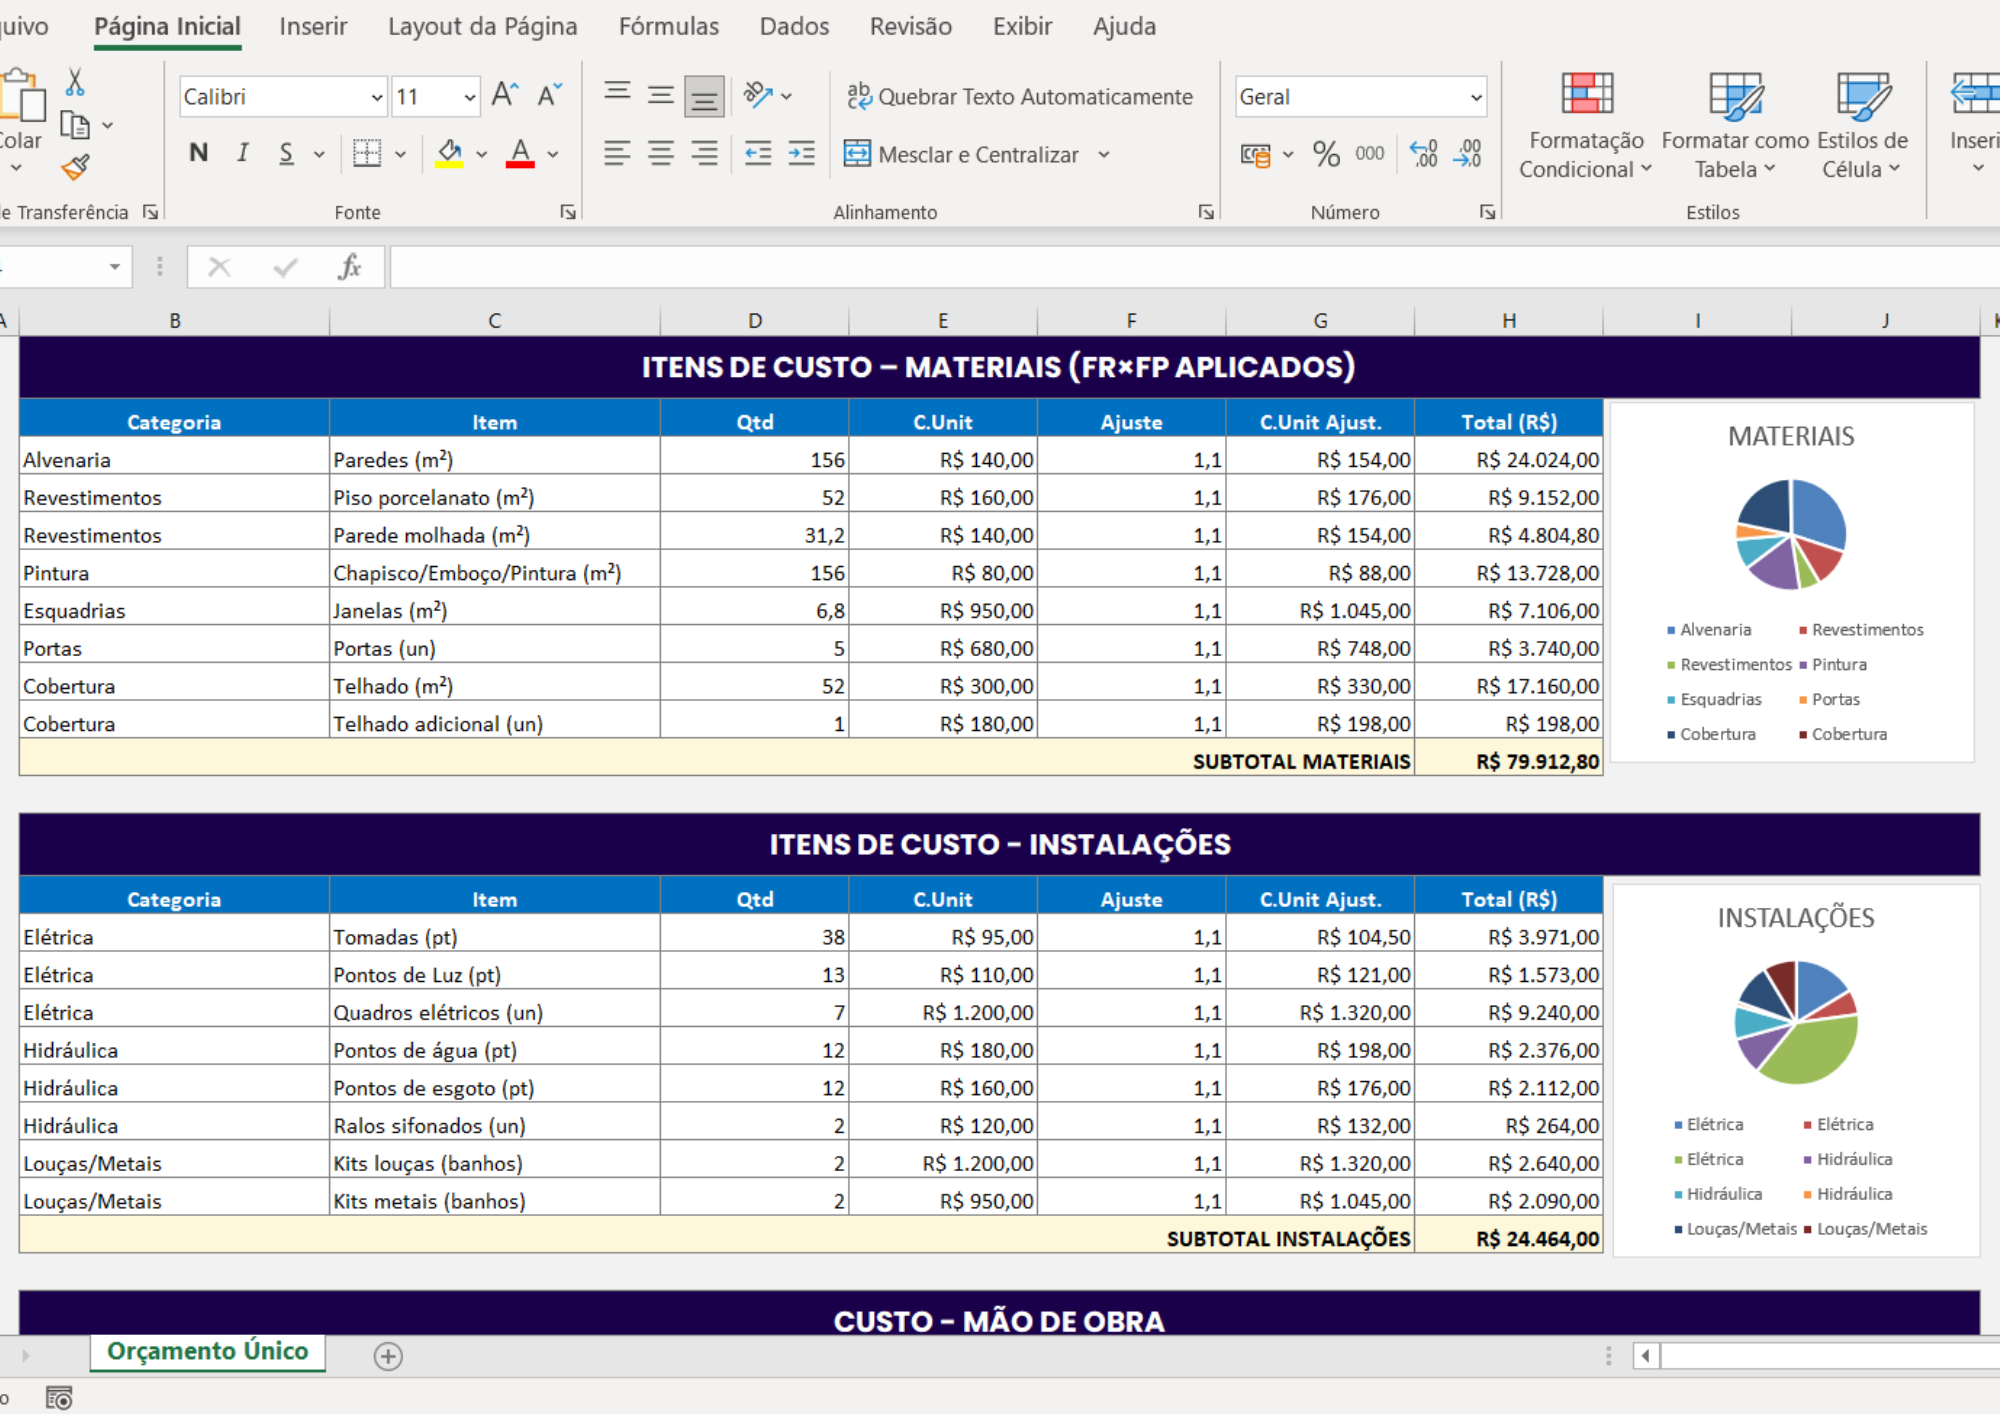Click Insert Function fx icon
Image resolution: width=2000 pixels, height=1414 pixels.
point(349,267)
